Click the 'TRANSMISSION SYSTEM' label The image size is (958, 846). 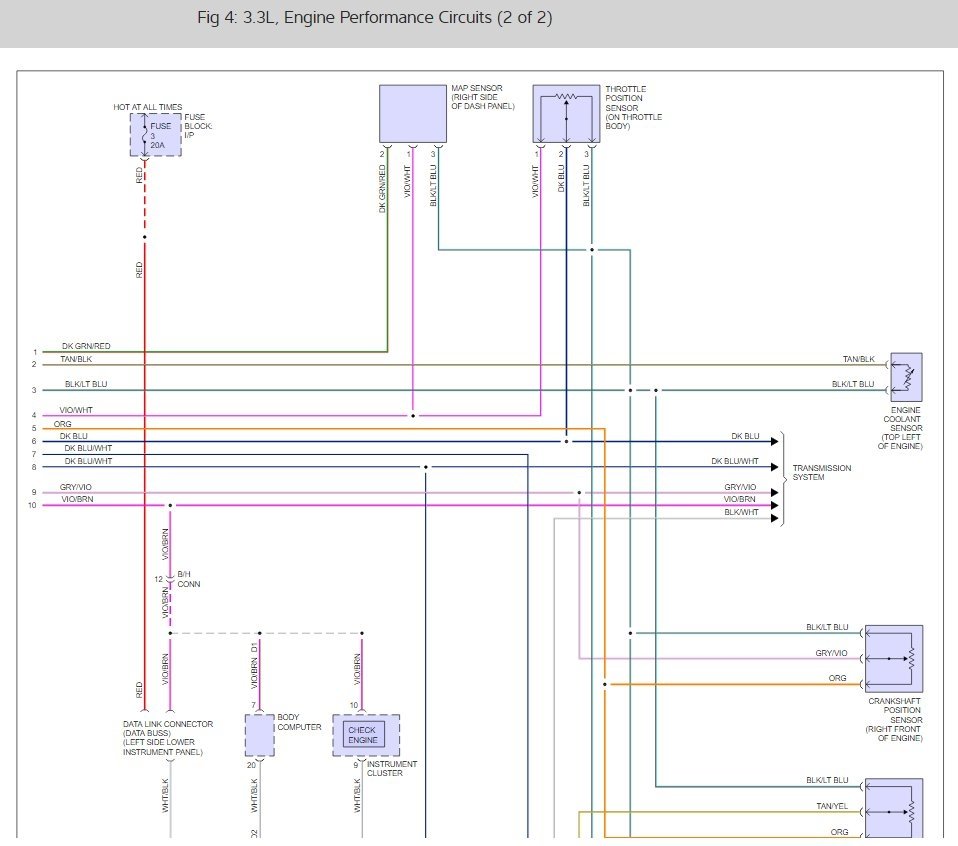pos(822,472)
